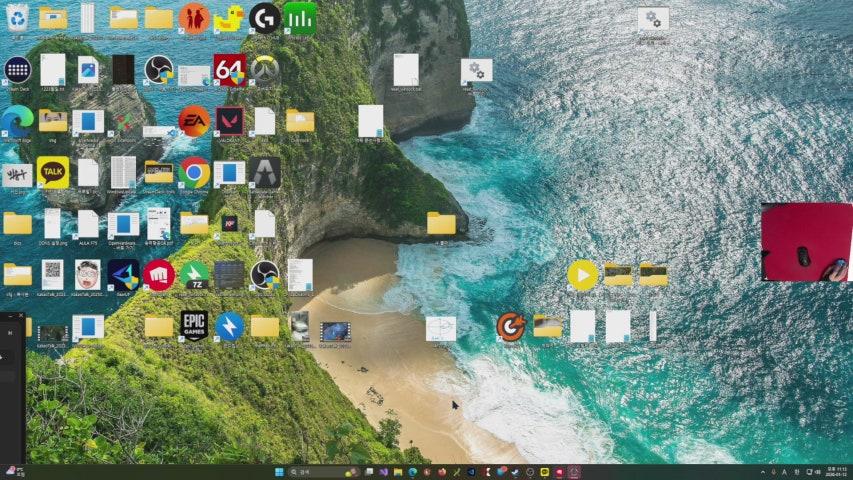The width and height of the screenshot is (853, 480).
Task: Open the AIDA64 desktop shortcut
Action: (x=229, y=70)
